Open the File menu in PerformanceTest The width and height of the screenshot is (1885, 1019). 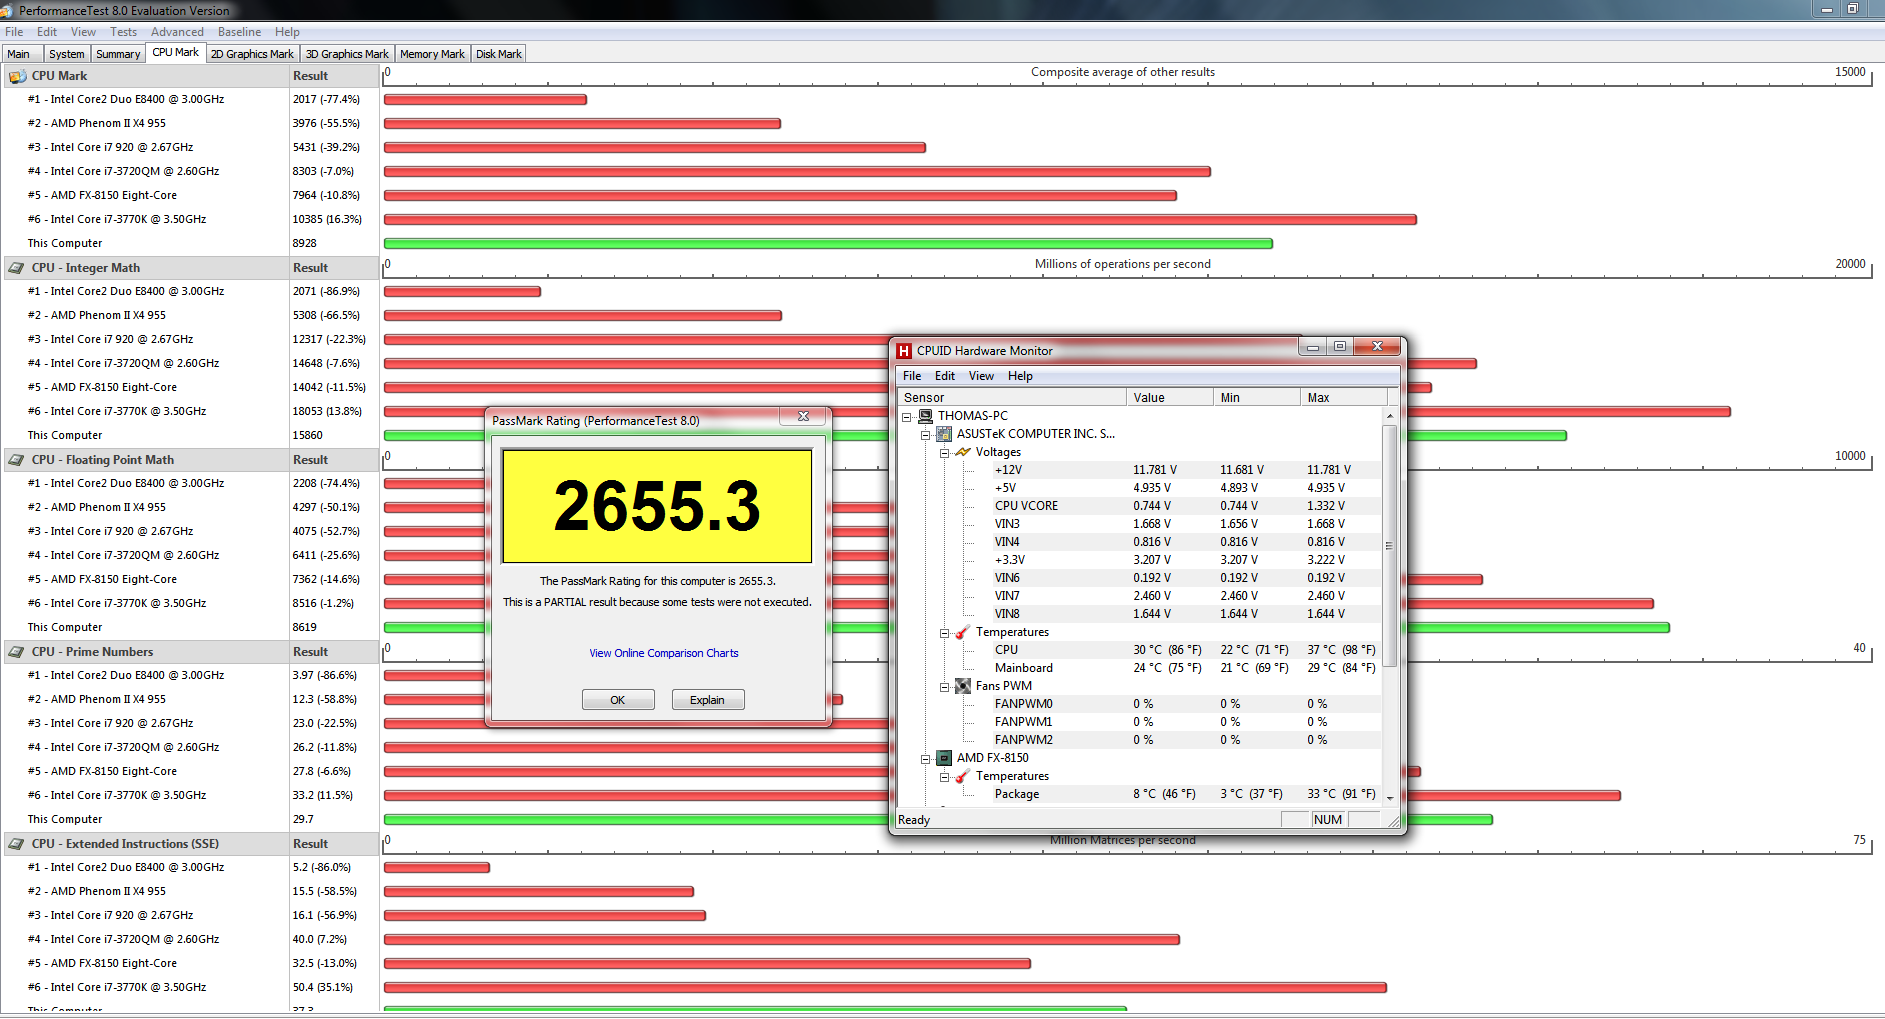[x=14, y=32]
